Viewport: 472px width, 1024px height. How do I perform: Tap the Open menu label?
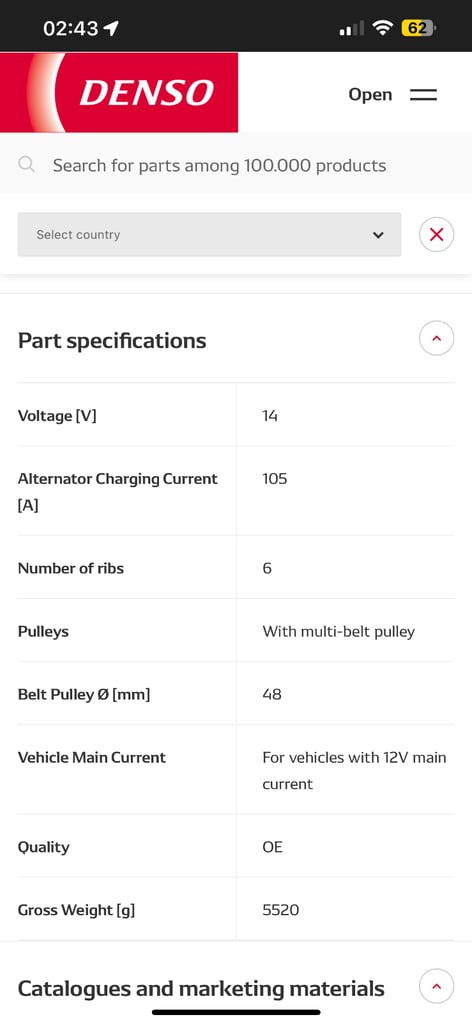(370, 95)
